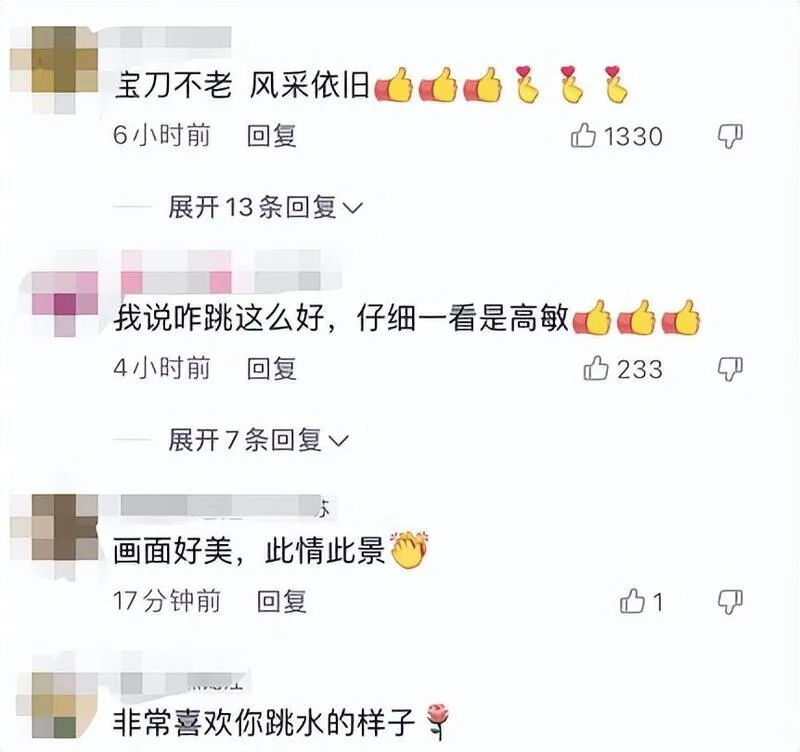This screenshot has width=800, height=752.
Task: Reply to the comment from 6小时前
Action: tap(271, 136)
